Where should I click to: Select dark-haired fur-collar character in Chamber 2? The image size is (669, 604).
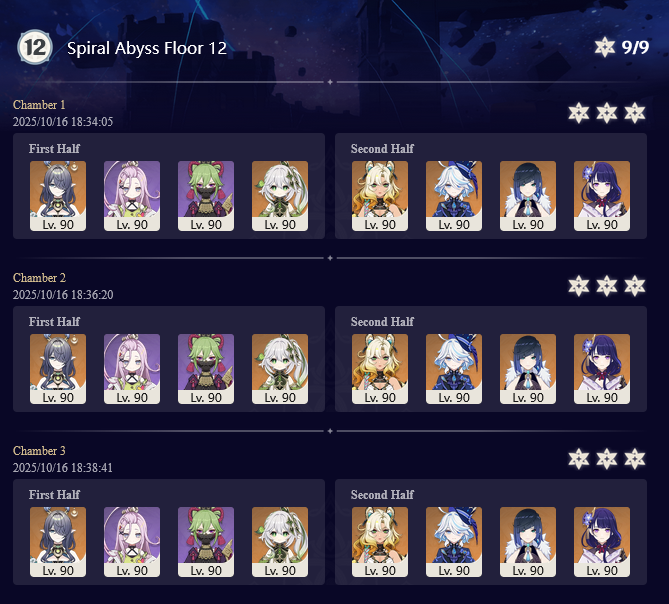pos(528,369)
